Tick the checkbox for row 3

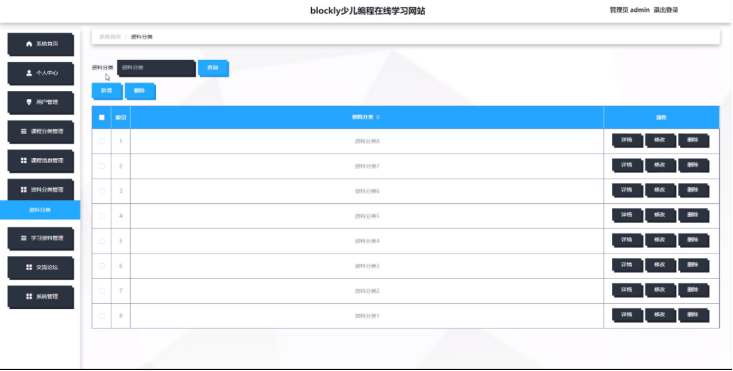point(102,191)
